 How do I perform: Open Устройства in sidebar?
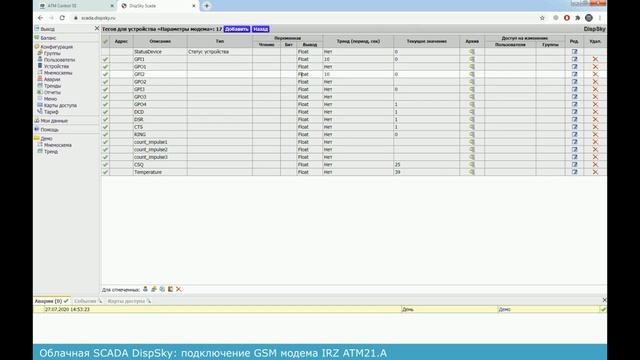point(56,67)
